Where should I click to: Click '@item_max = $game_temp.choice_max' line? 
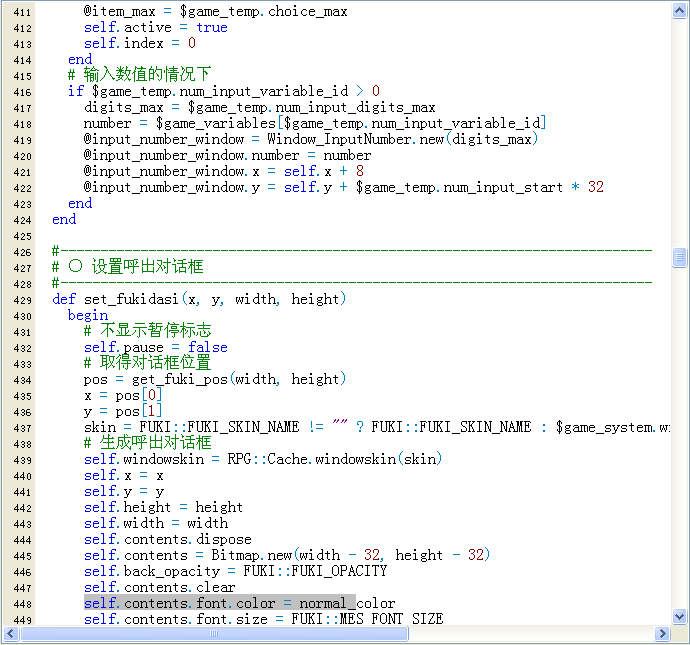[x=215, y=11]
